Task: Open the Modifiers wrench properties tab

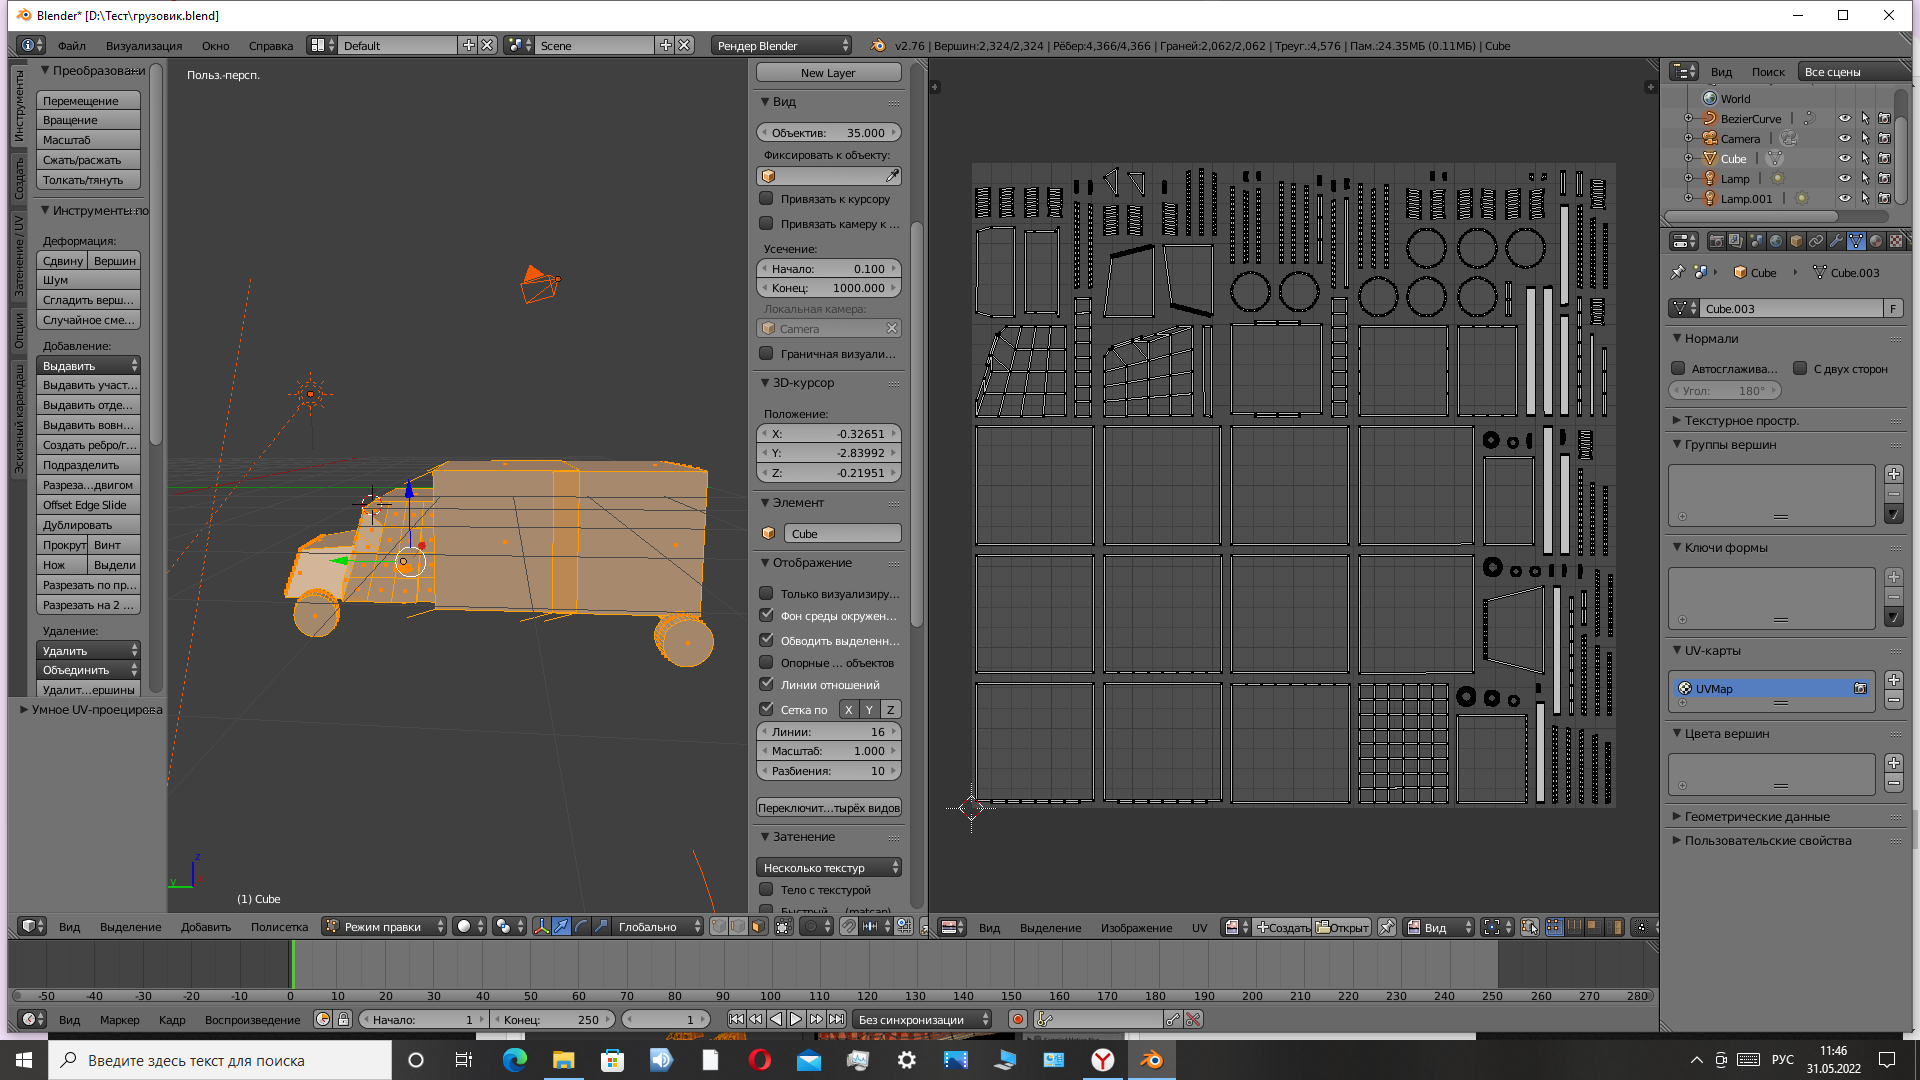Action: [1836, 241]
